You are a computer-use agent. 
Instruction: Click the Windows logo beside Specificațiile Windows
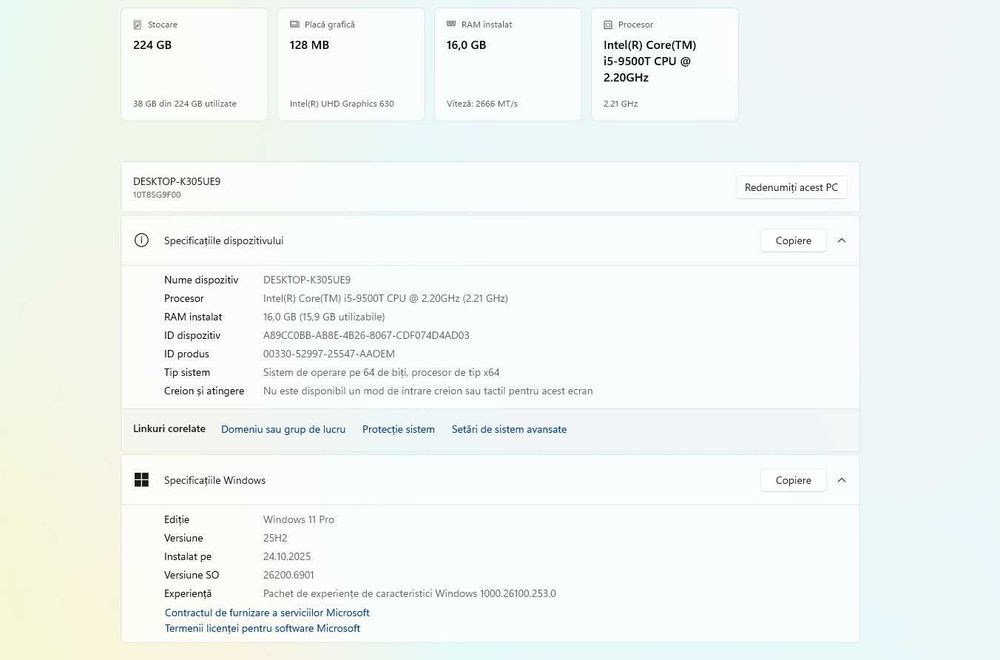coord(142,480)
